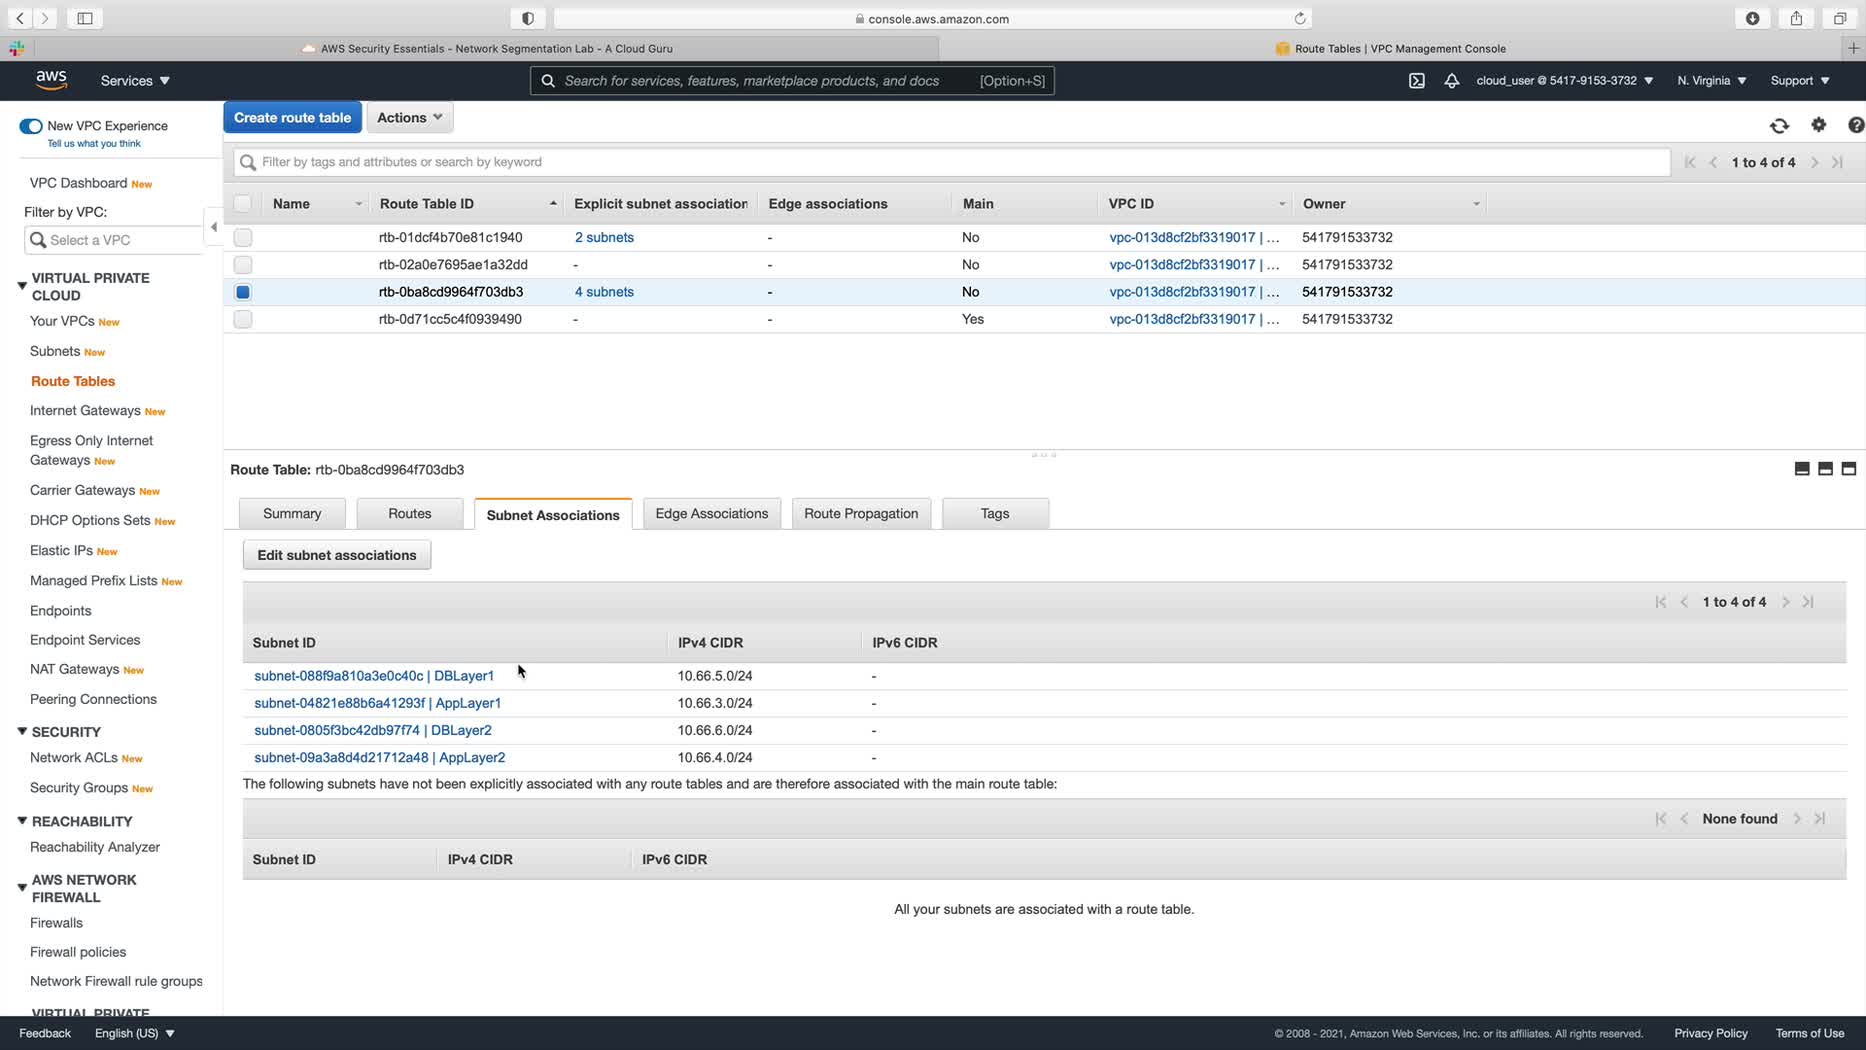Select route table rtb-0d71cc5c4f0939490 checkbox

click(243, 319)
